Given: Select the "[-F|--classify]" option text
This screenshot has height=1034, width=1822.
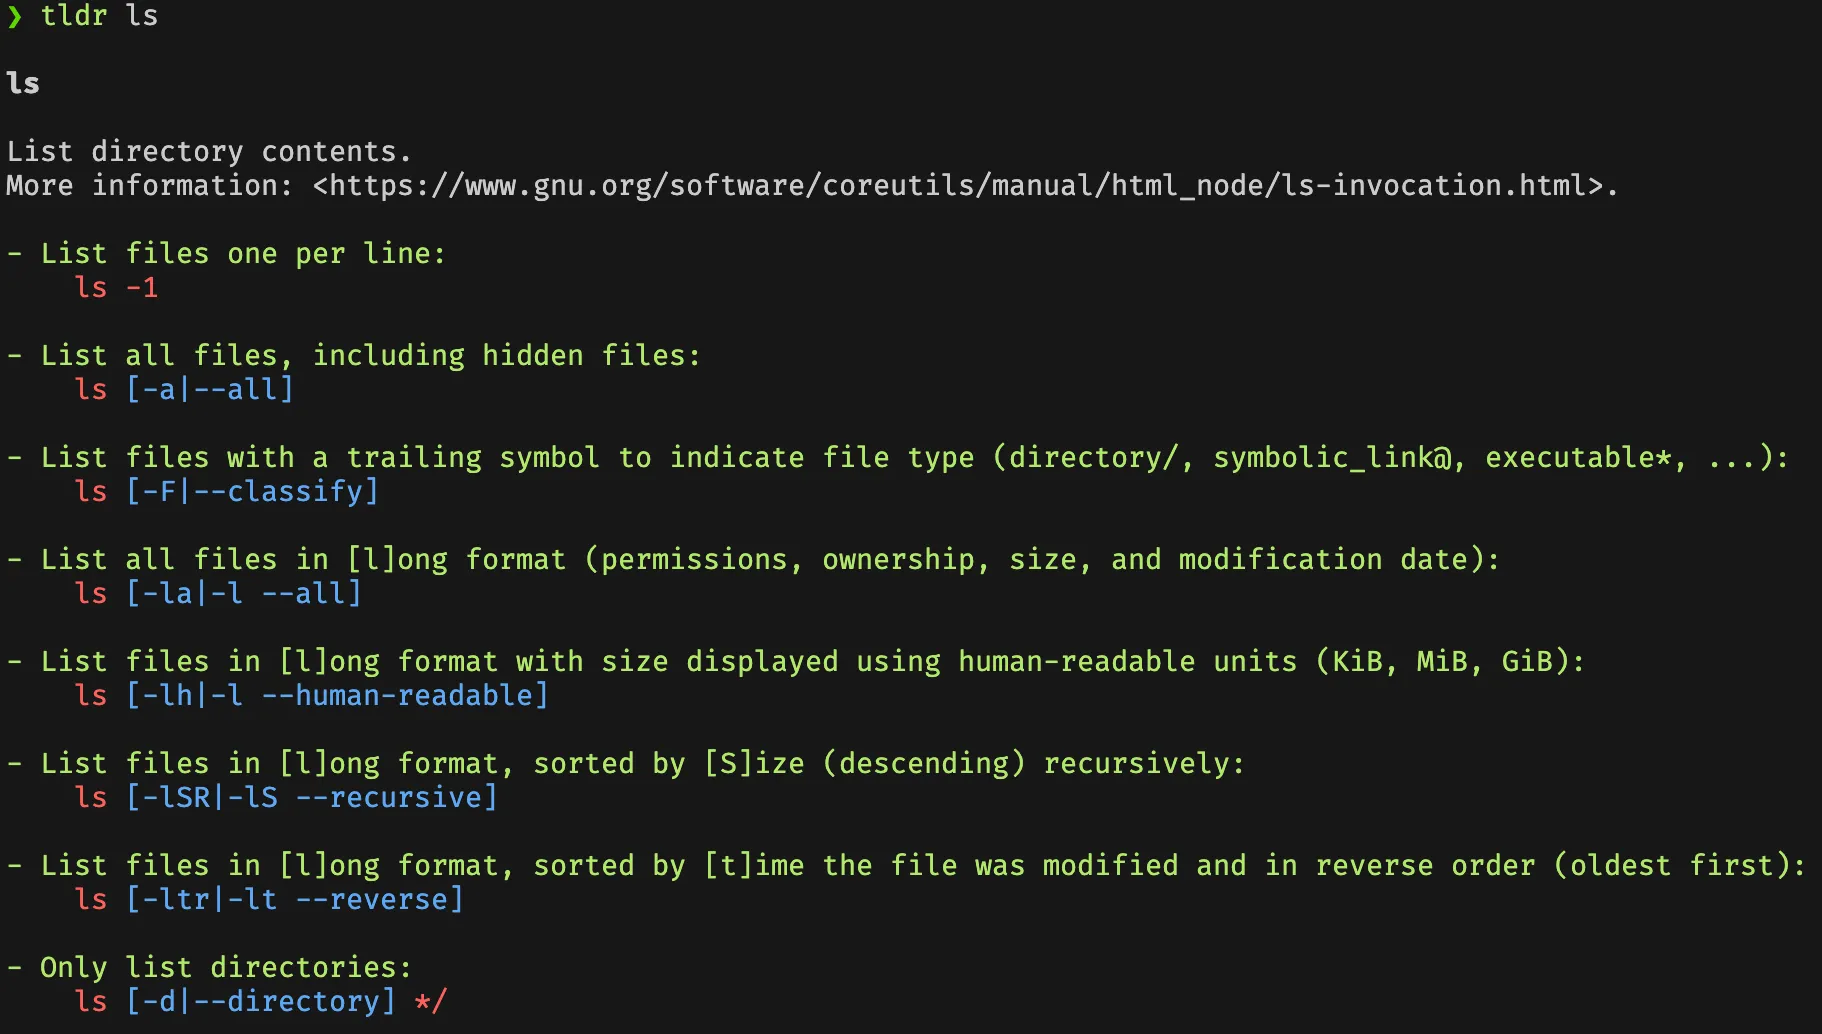Looking at the screenshot, I should (252, 492).
